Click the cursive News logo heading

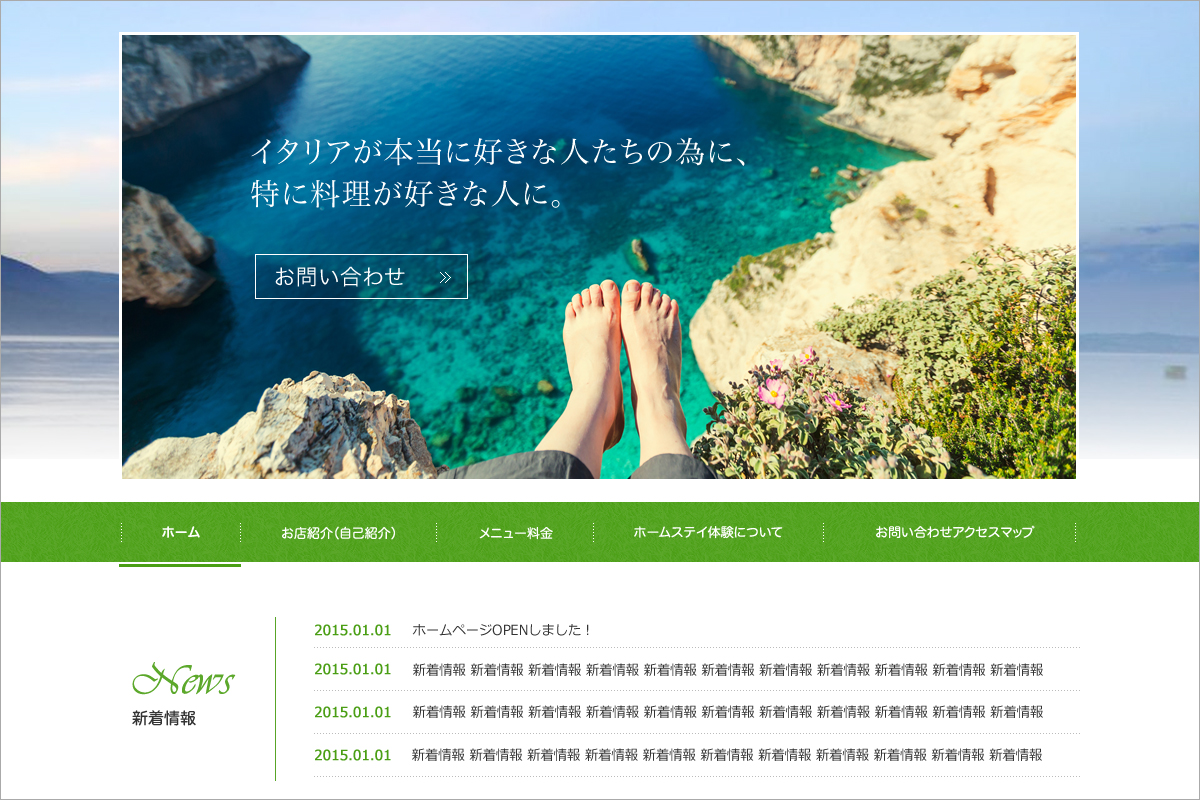tap(183, 680)
